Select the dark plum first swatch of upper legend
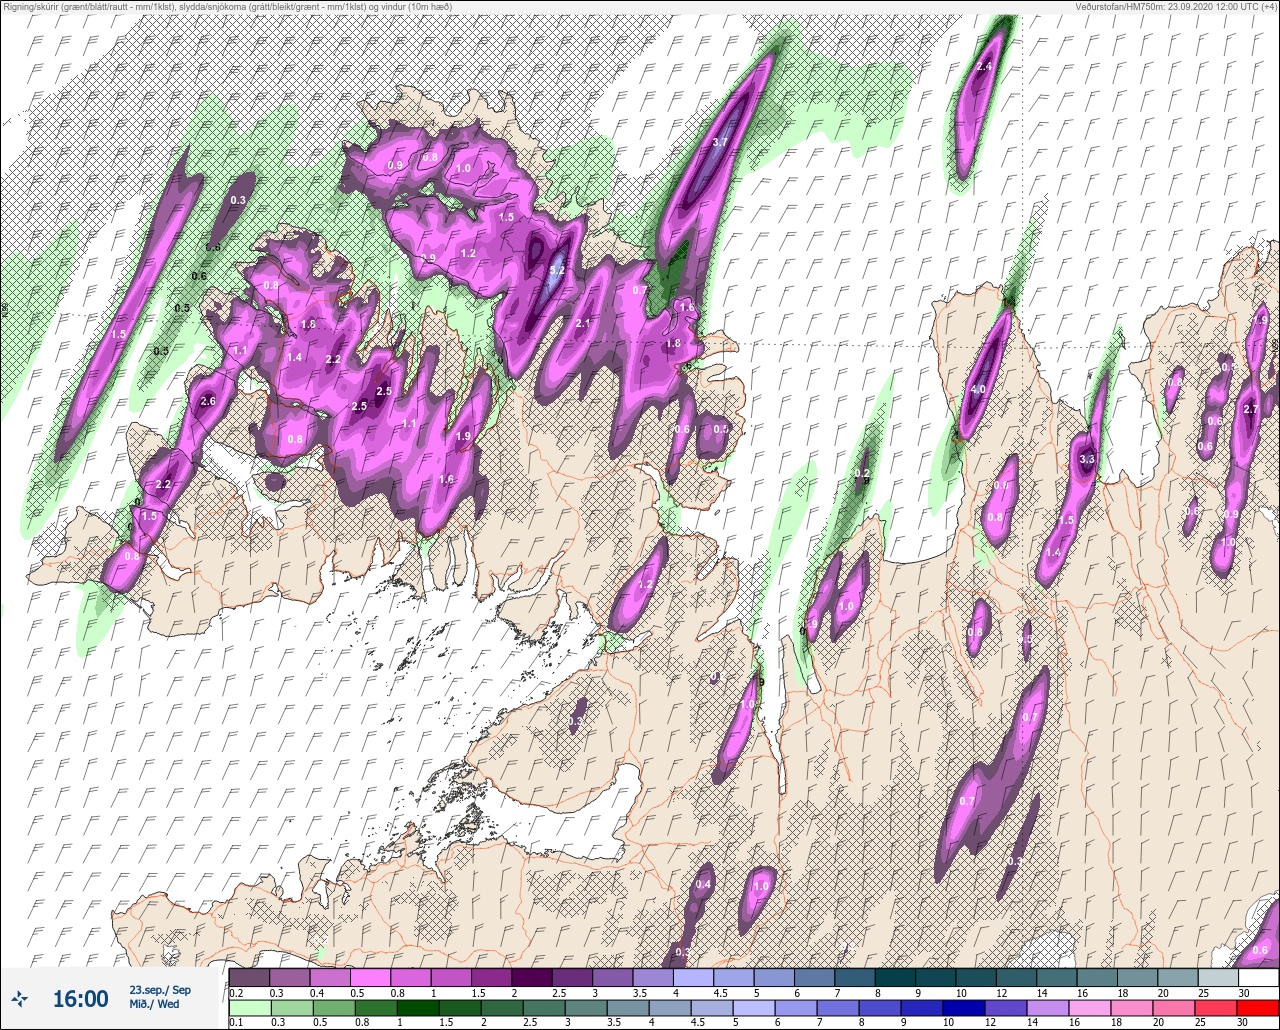Viewport: 1280px width, 1030px height. pos(249,977)
